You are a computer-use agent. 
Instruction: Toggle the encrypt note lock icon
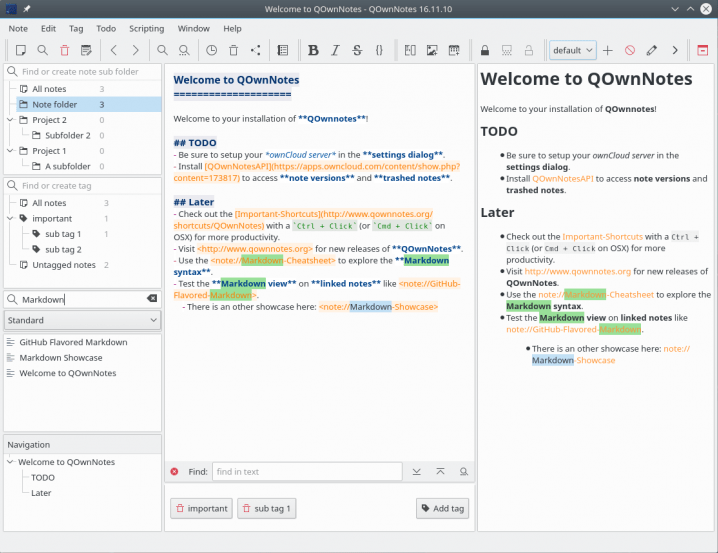[x=485, y=50]
